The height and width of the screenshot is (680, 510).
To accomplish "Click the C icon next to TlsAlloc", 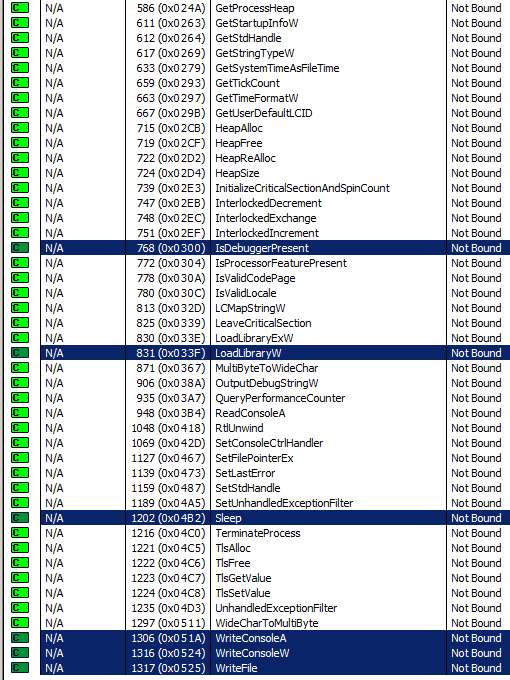I will [x=20, y=548].
